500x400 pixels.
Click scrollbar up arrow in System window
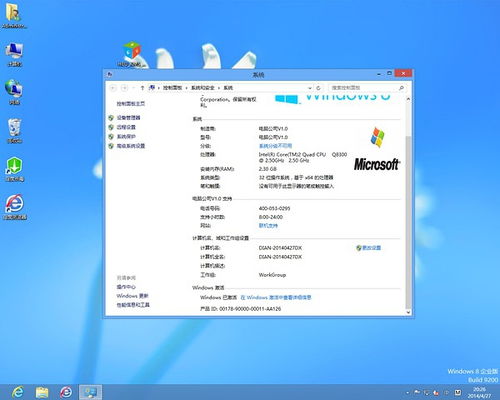tap(408, 99)
